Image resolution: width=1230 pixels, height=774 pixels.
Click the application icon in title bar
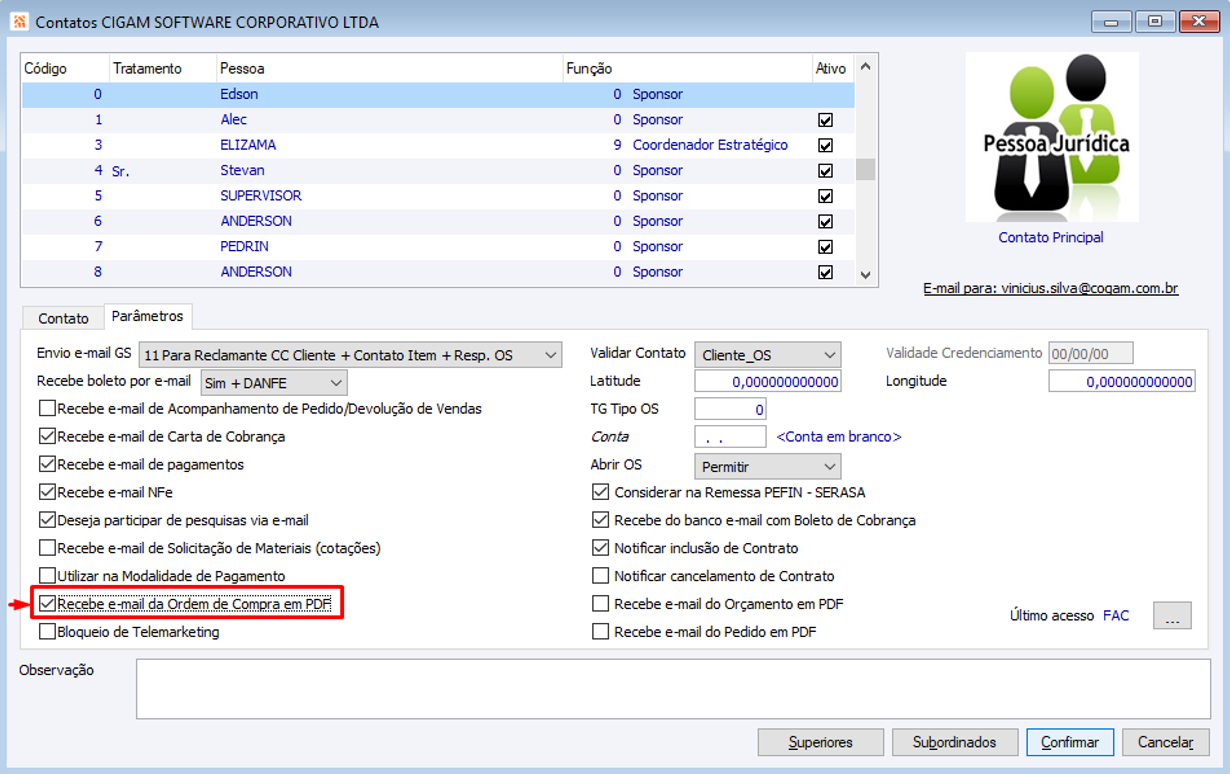[x=19, y=21]
